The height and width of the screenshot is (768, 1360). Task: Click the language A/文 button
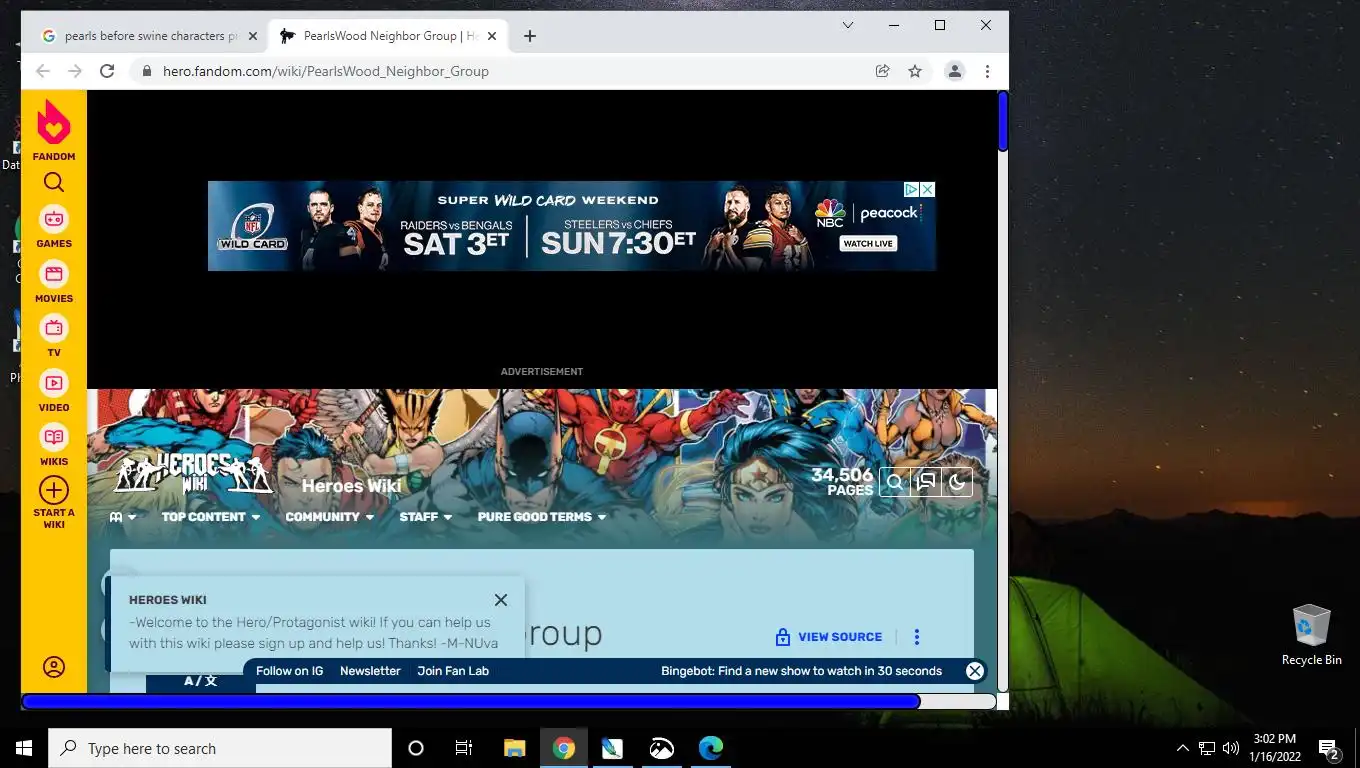[200, 681]
